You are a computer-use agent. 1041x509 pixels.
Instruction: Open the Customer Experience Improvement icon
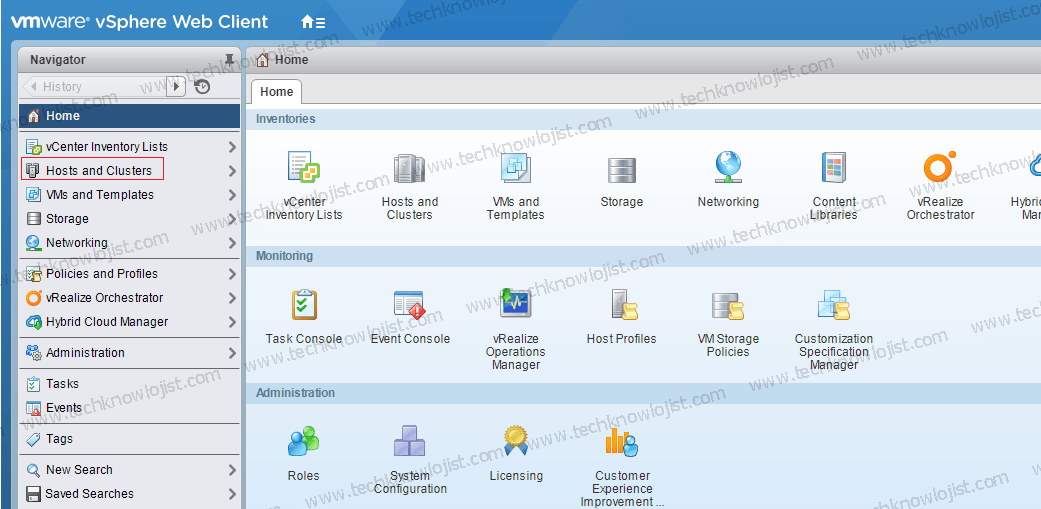621,441
